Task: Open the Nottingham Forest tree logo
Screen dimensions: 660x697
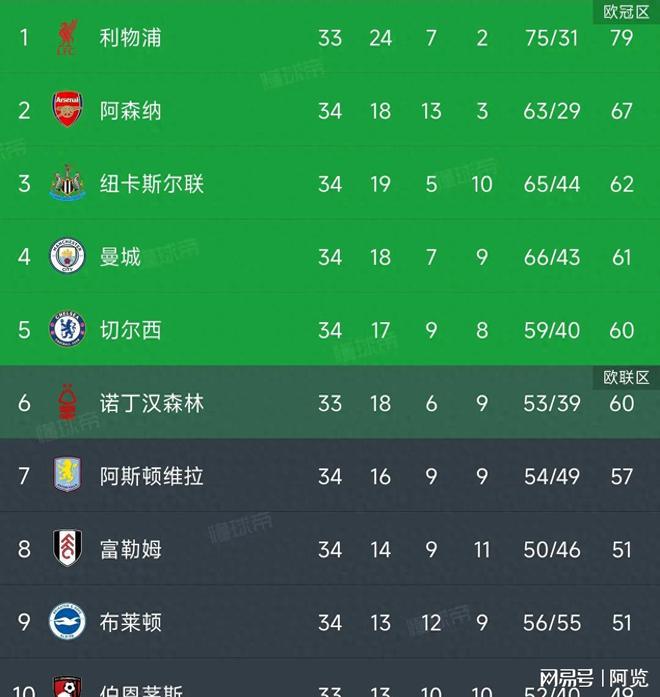Action: click(x=67, y=402)
